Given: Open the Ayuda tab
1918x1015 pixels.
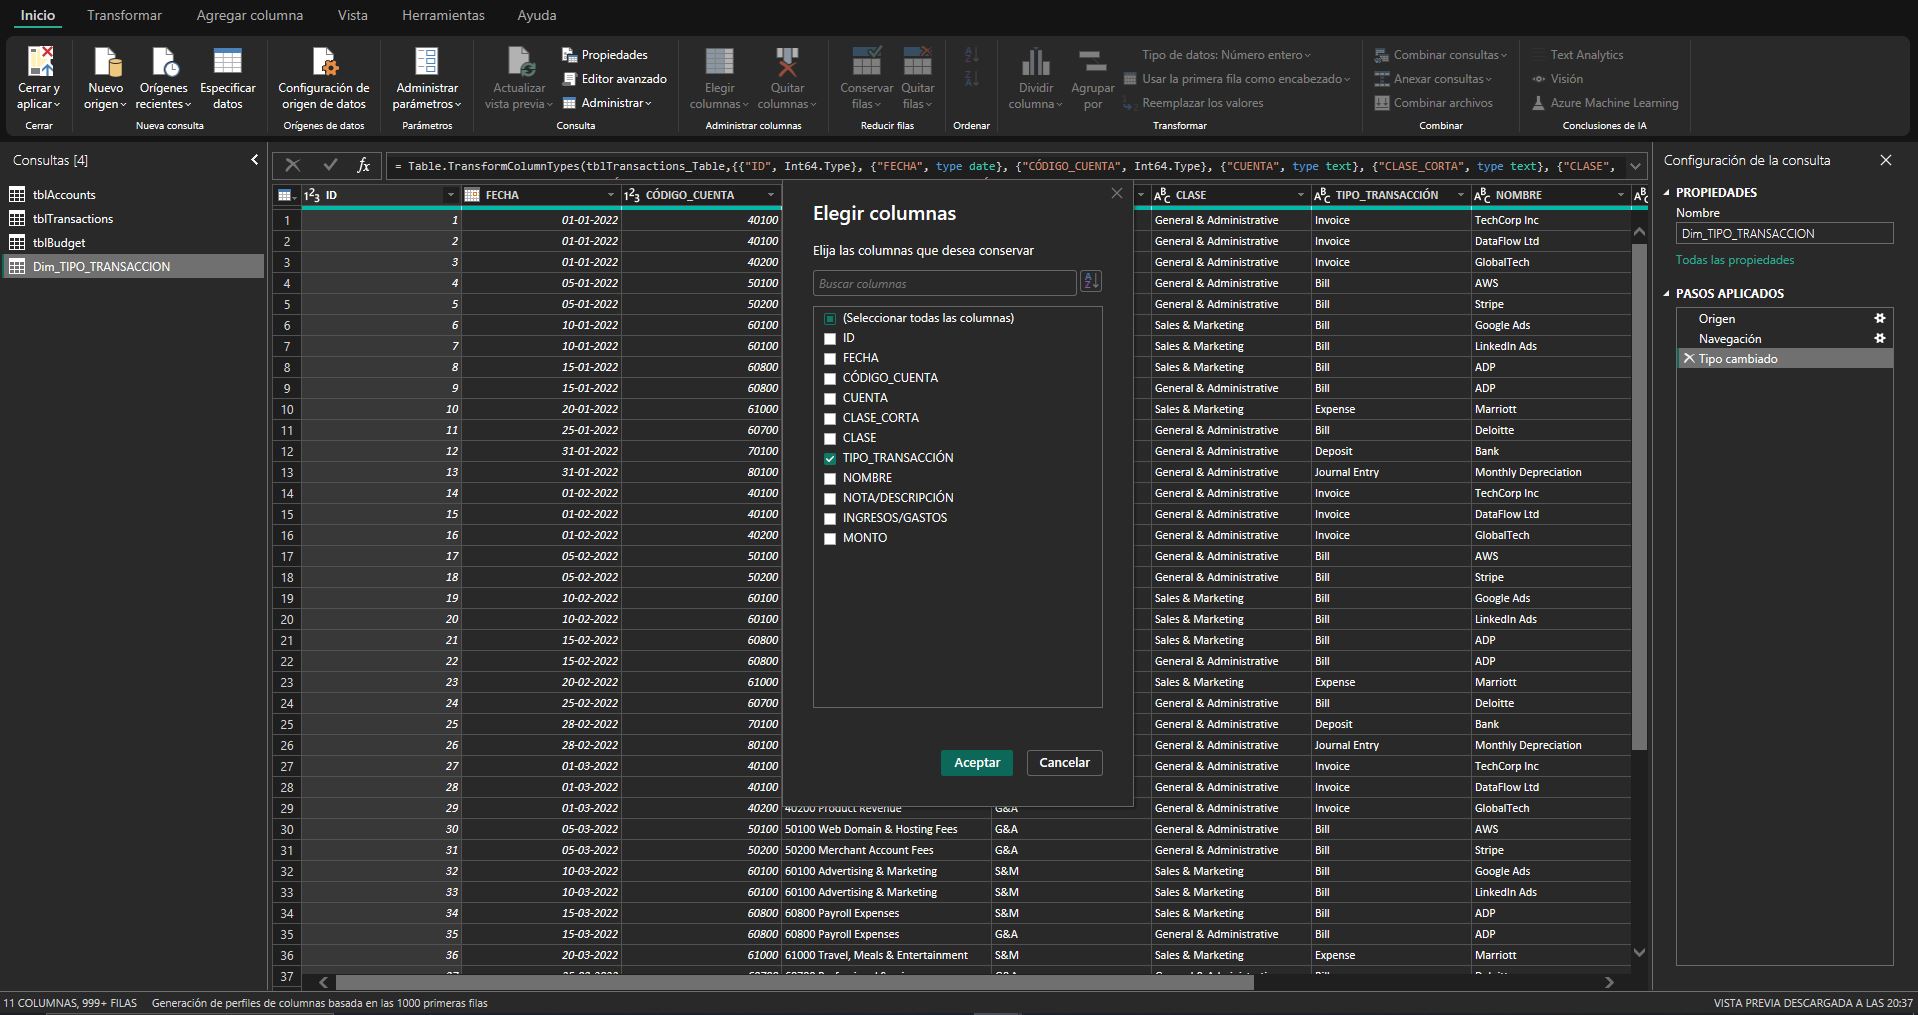Looking at the screenshot, I should tap(537, 15).
